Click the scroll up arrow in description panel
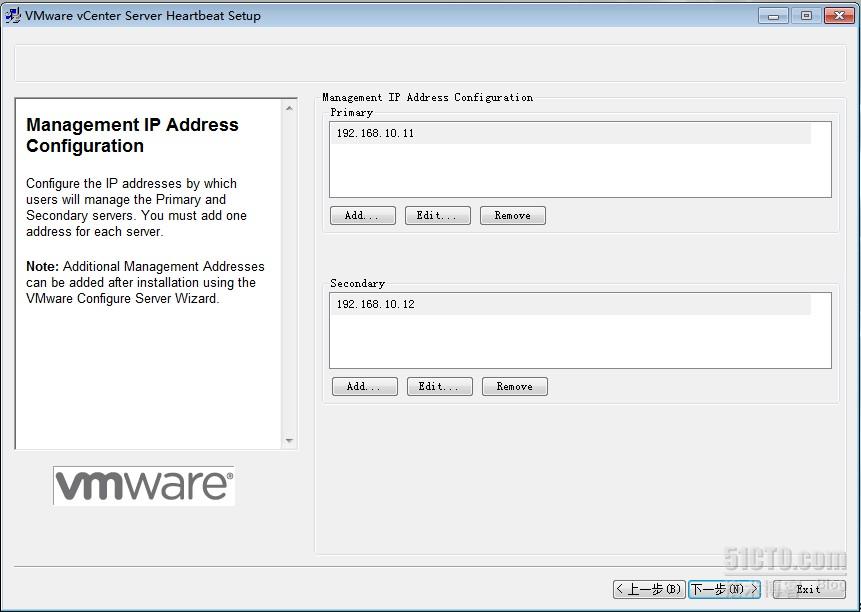Image resolution: width=861 pixels, height=612 pixels. pyautogui.click(x=289, y=108)
